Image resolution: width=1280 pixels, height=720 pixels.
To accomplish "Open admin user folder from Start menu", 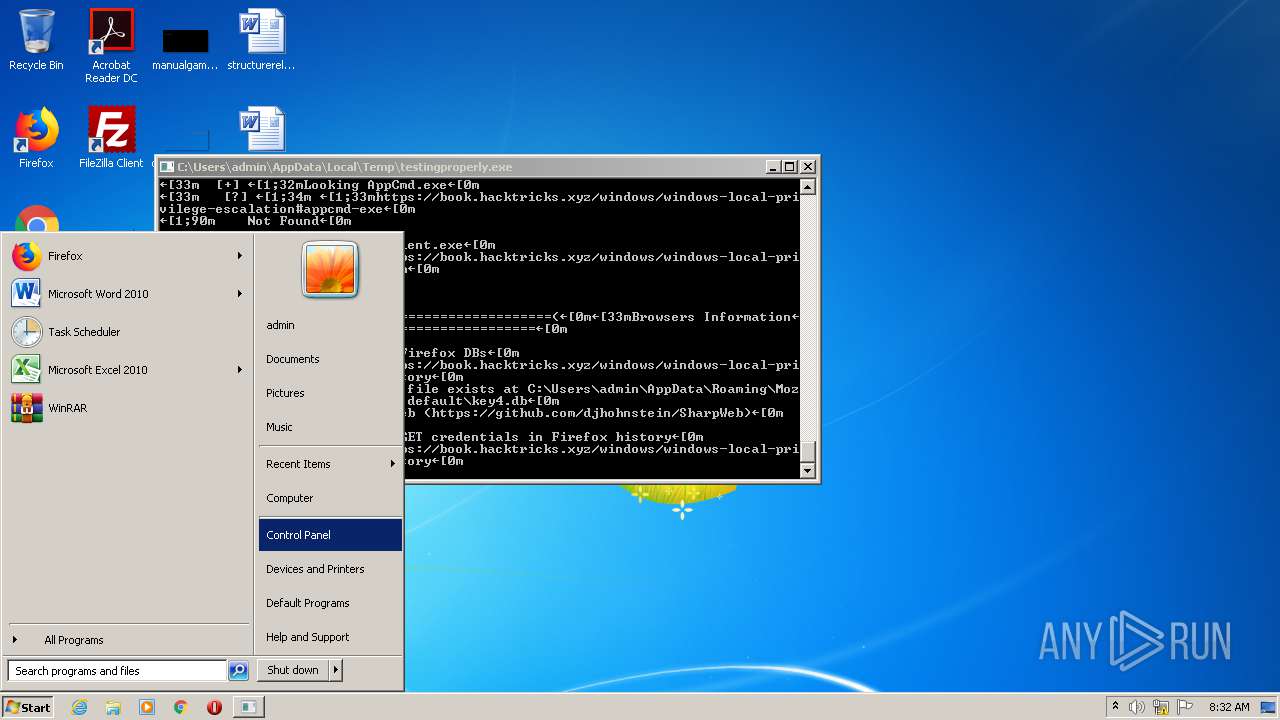I will click(x=330, y=325).
